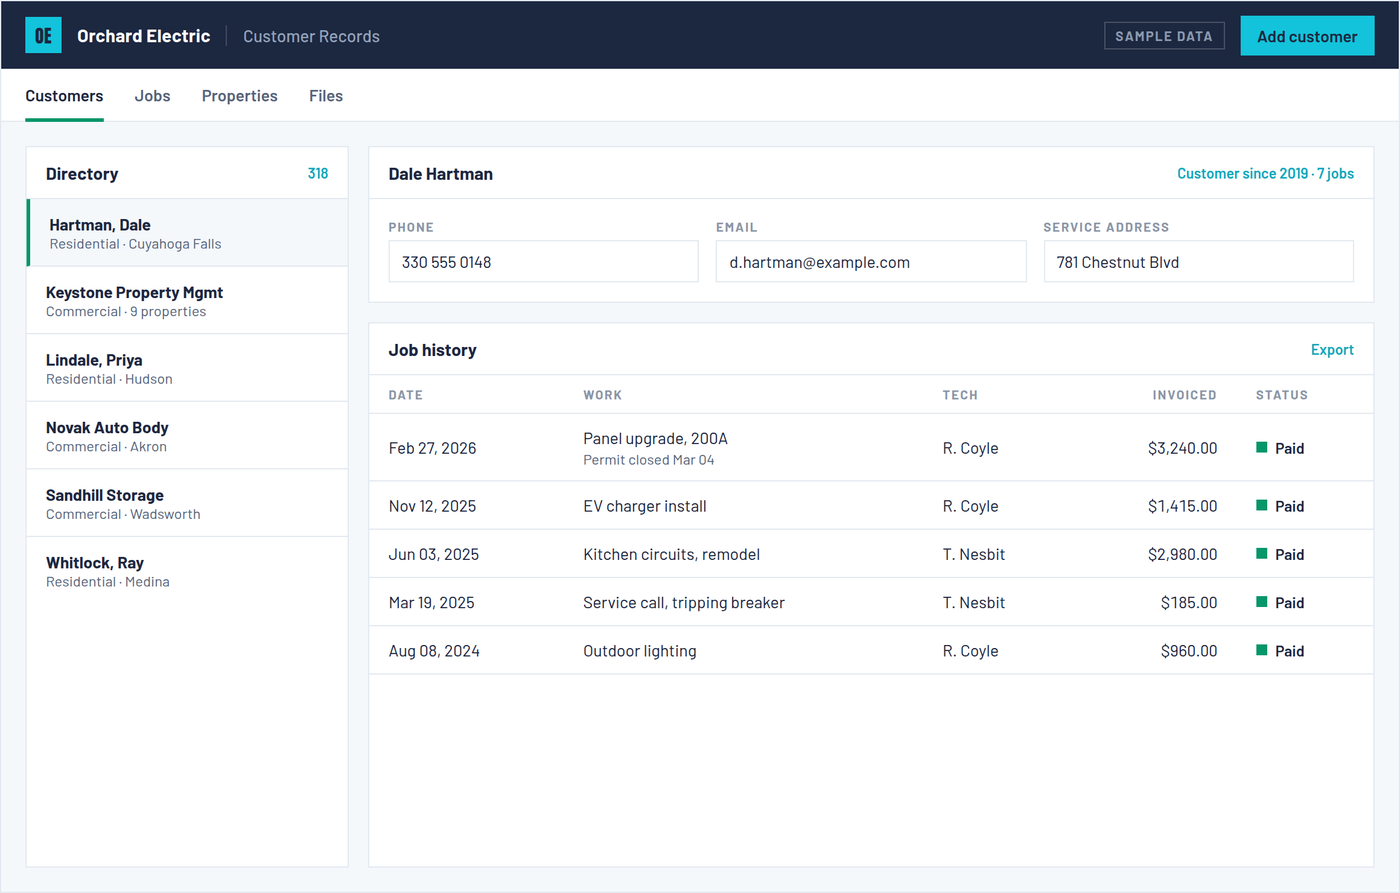Click the STATUS column header

click(x=1282, y=395)
